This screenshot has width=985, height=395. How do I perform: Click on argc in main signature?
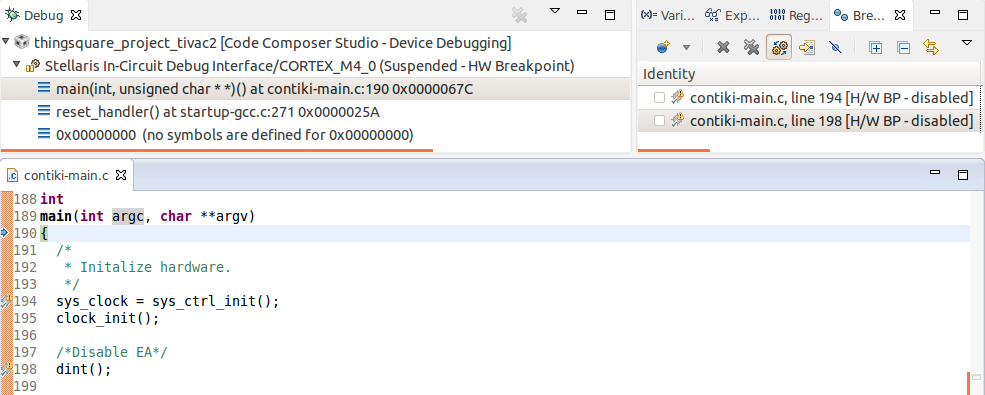(128, 217)
